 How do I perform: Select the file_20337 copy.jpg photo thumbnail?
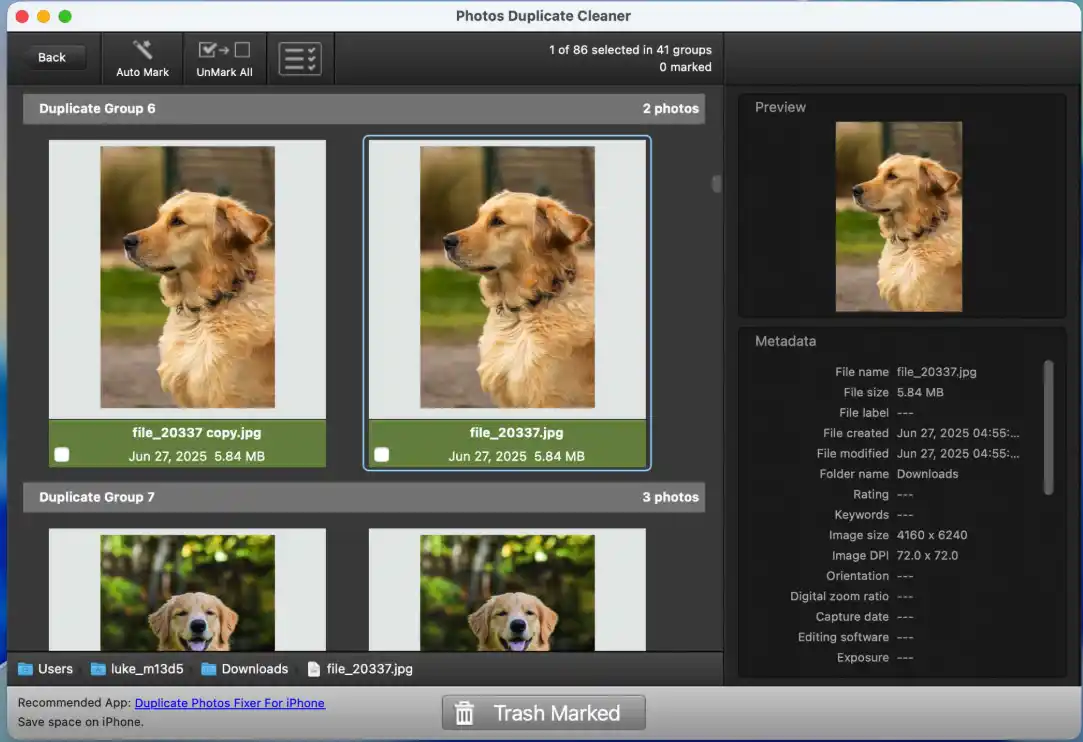[186, 275]
